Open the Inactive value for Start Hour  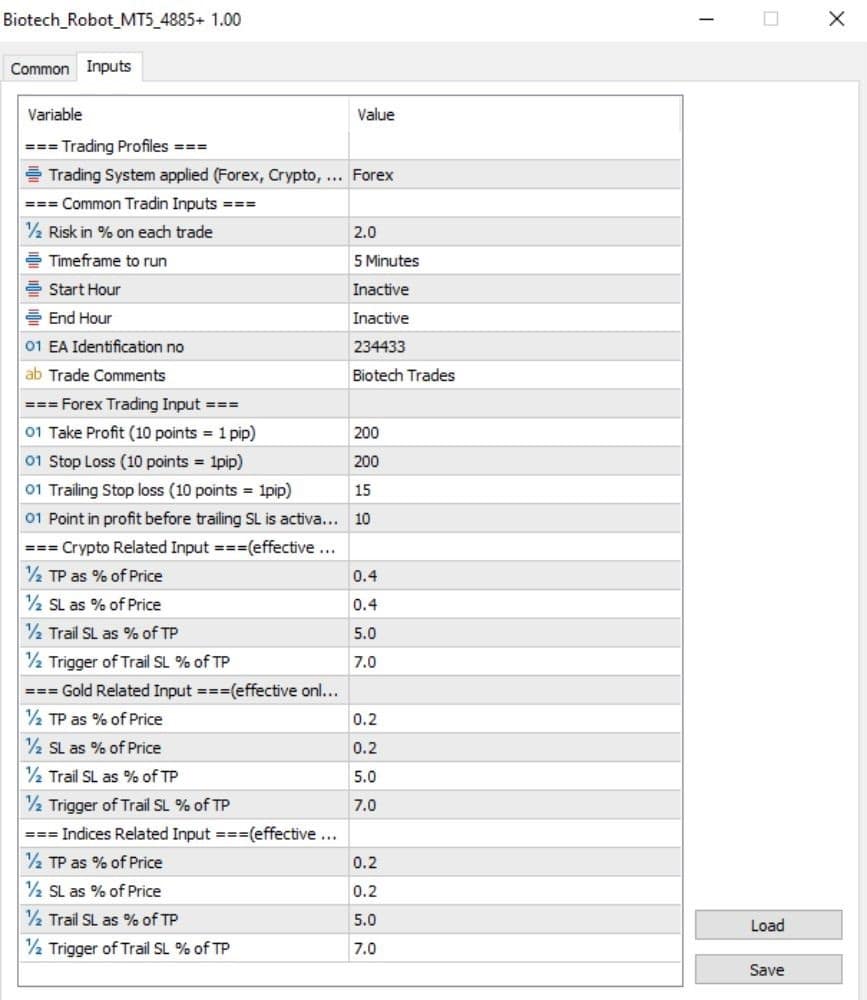(x=515, y=290)
